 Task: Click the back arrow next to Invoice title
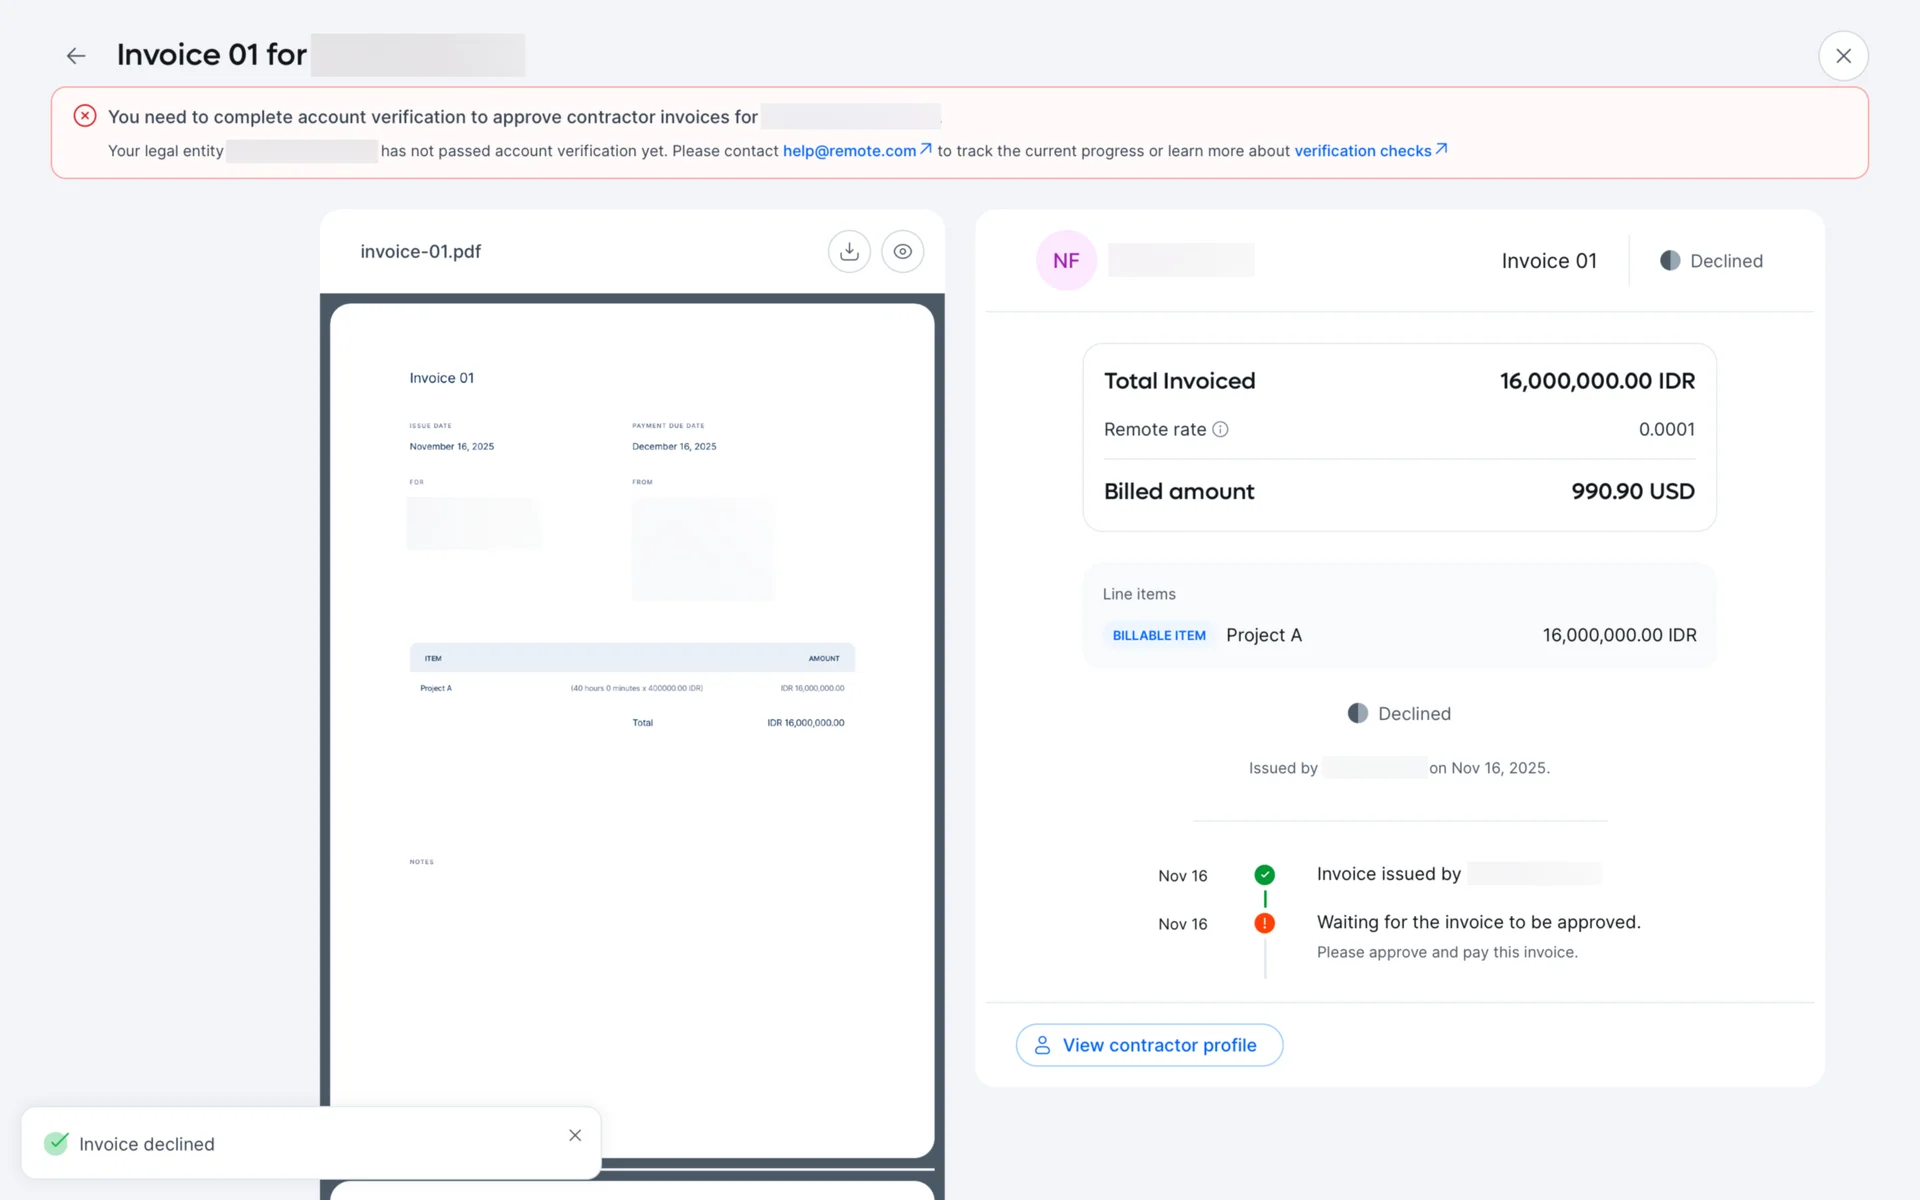(x=76, y=56)
